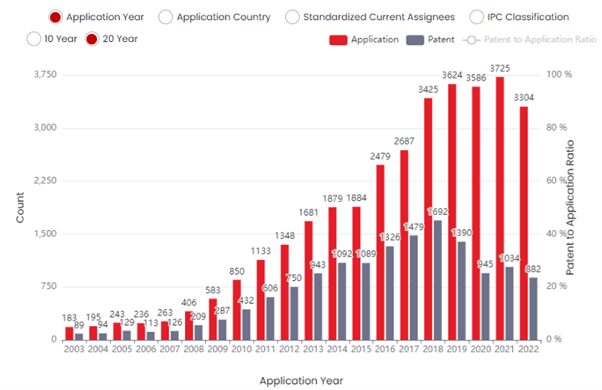Click the 2015 x-axis year label
The width and height of the screenshot is (602, 390).
coord(361,349)
